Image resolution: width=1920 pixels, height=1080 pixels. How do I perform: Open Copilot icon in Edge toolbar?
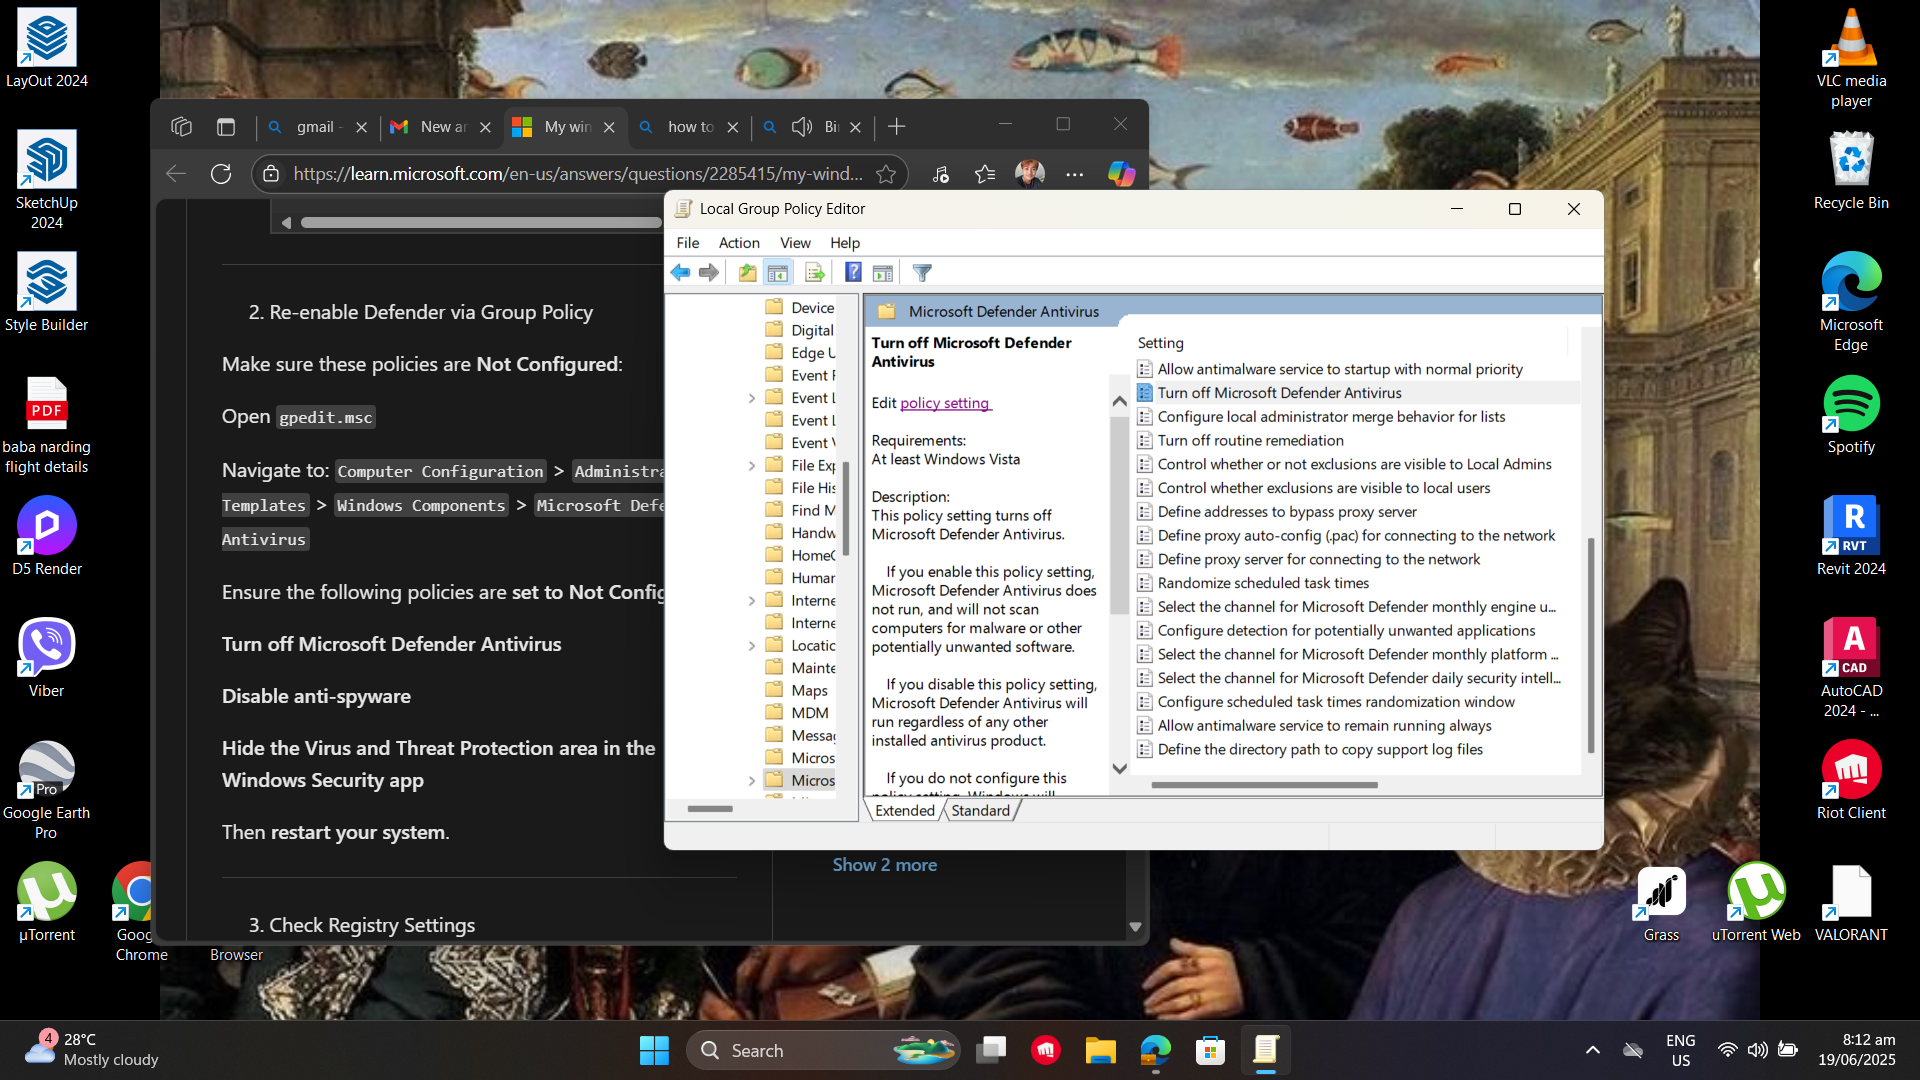1121,174
